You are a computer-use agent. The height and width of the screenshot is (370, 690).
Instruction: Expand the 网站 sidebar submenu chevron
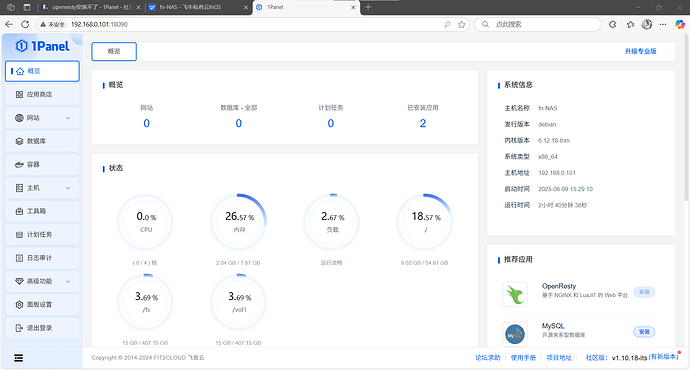coord(68,118)
